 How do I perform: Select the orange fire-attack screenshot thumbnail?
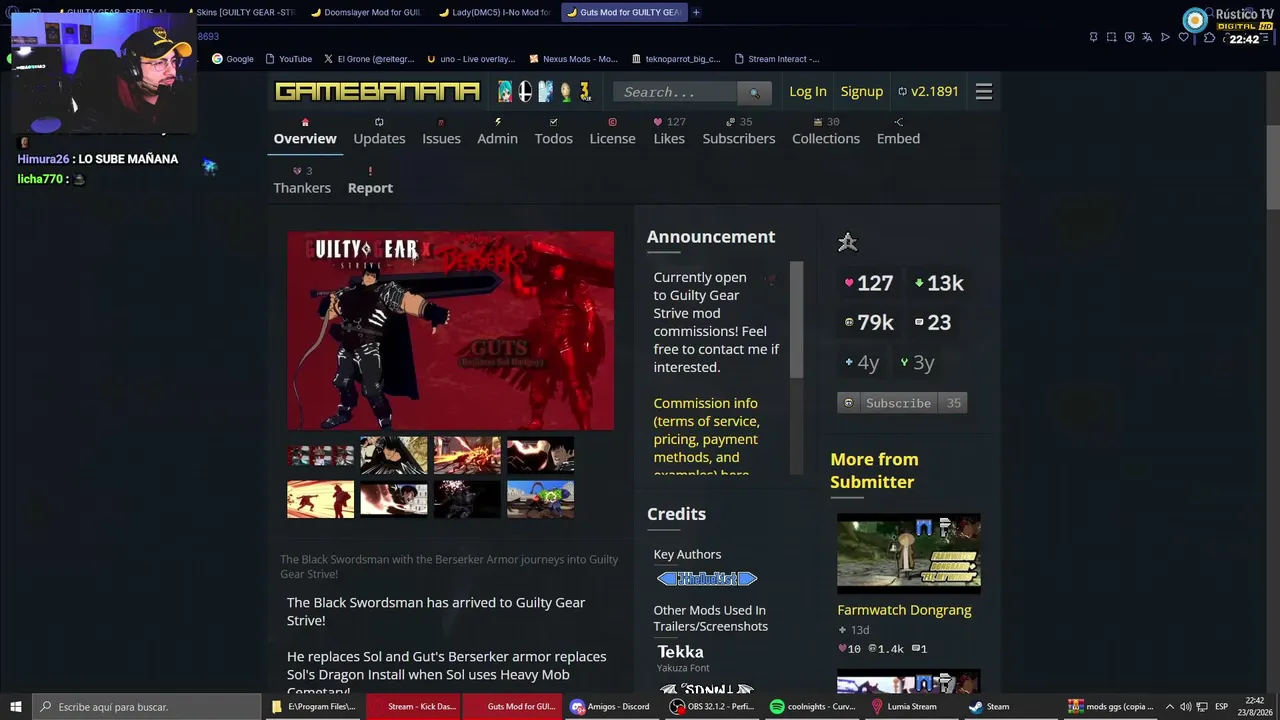(x=467, y=456)
